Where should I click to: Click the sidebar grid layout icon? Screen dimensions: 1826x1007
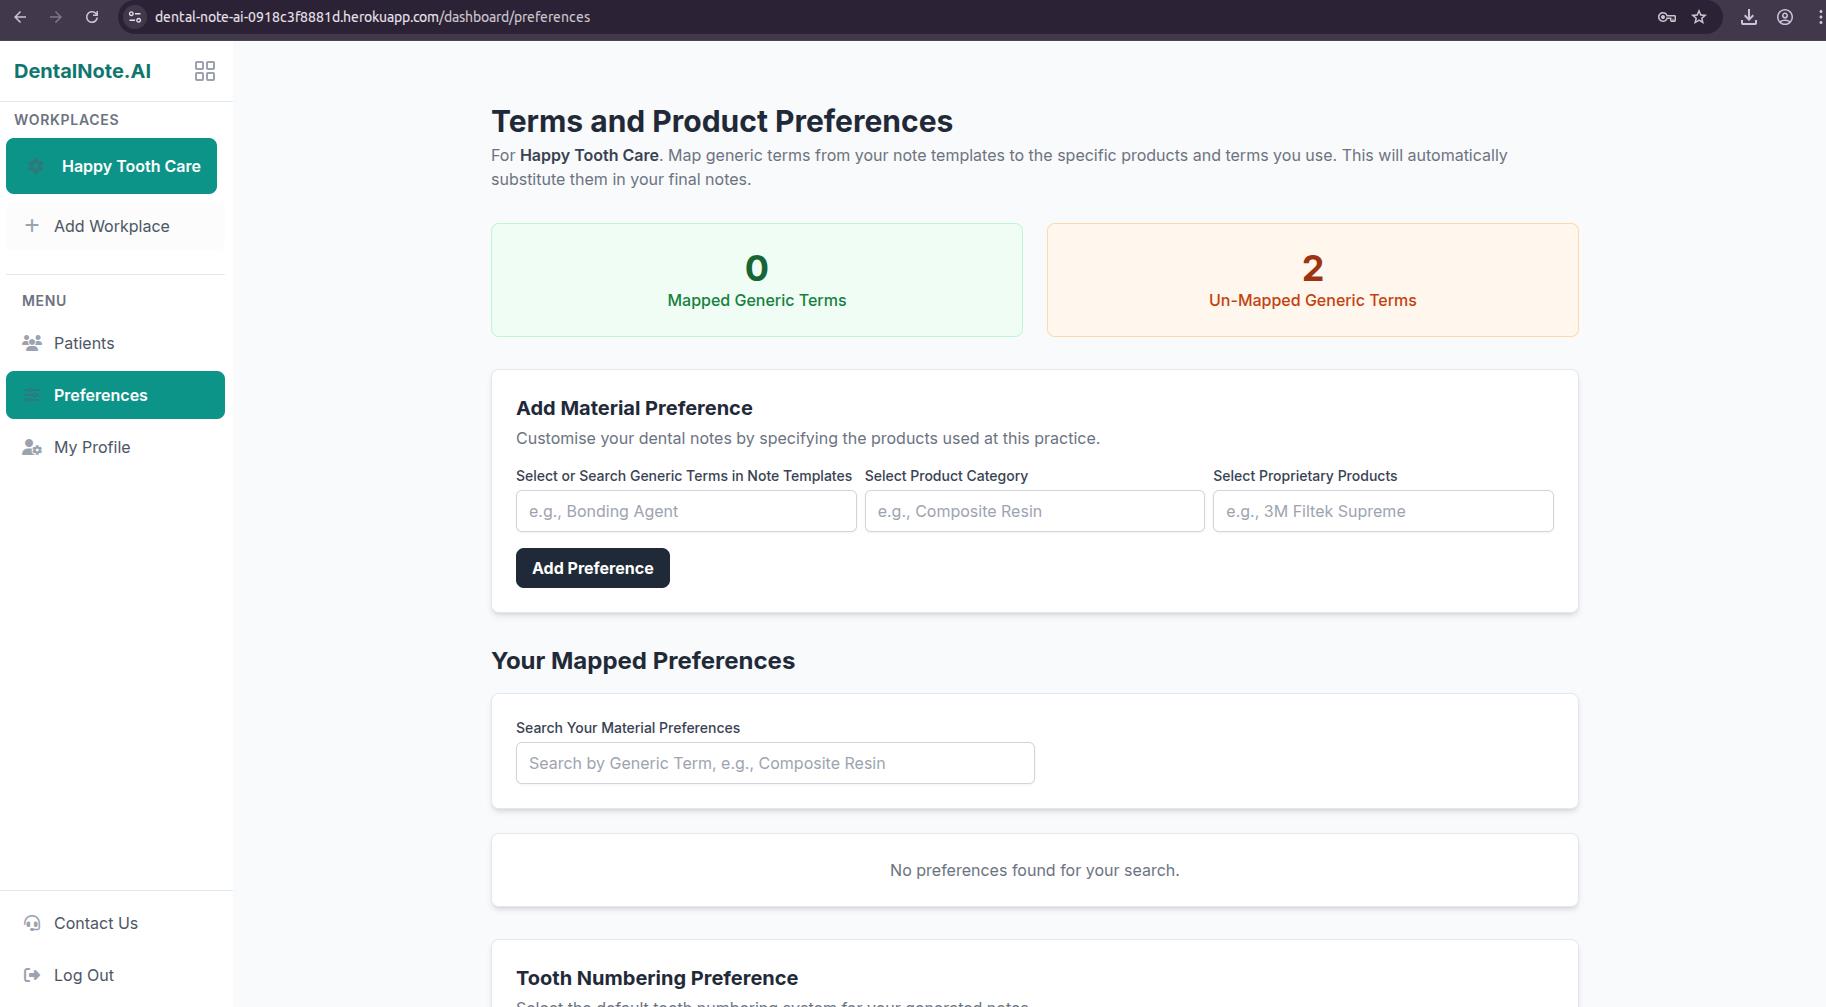[205, 71]
